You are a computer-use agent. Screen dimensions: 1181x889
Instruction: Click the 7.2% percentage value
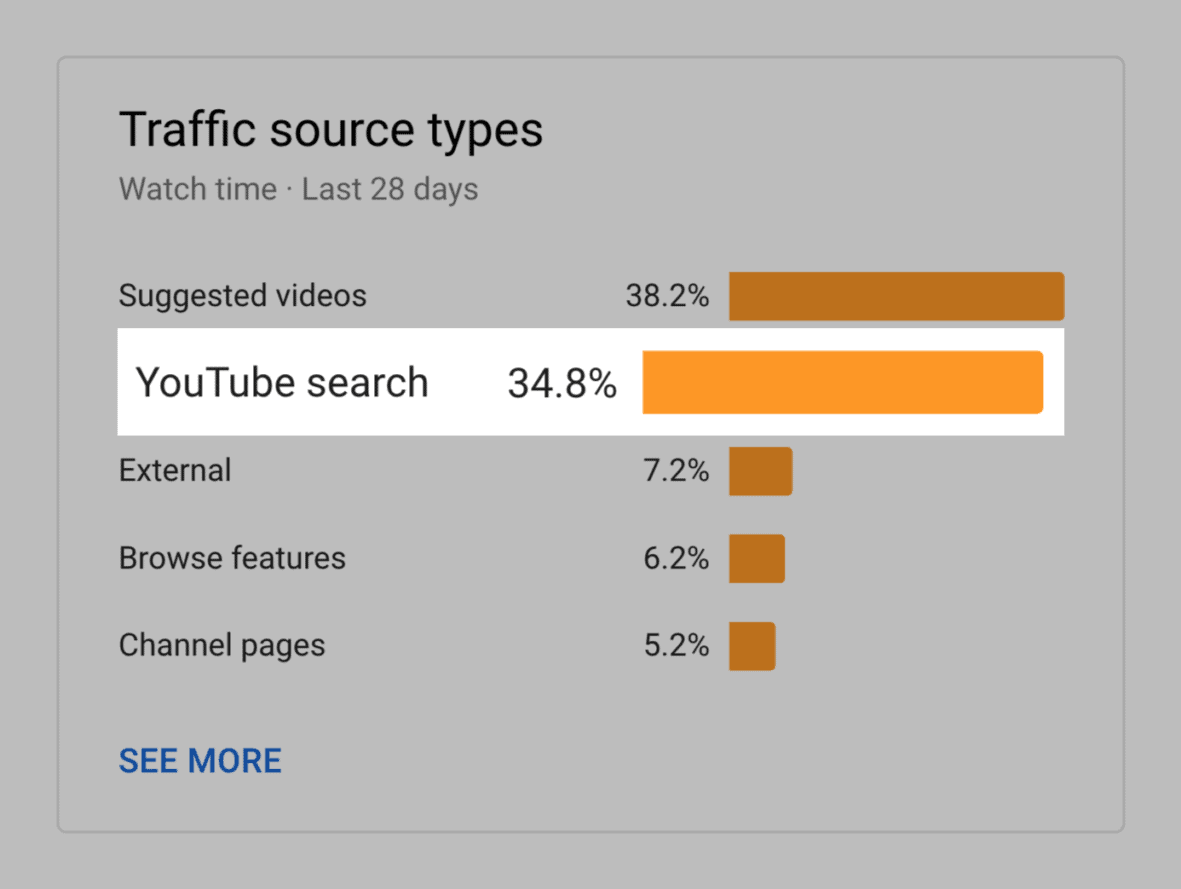tap(677, 471)
